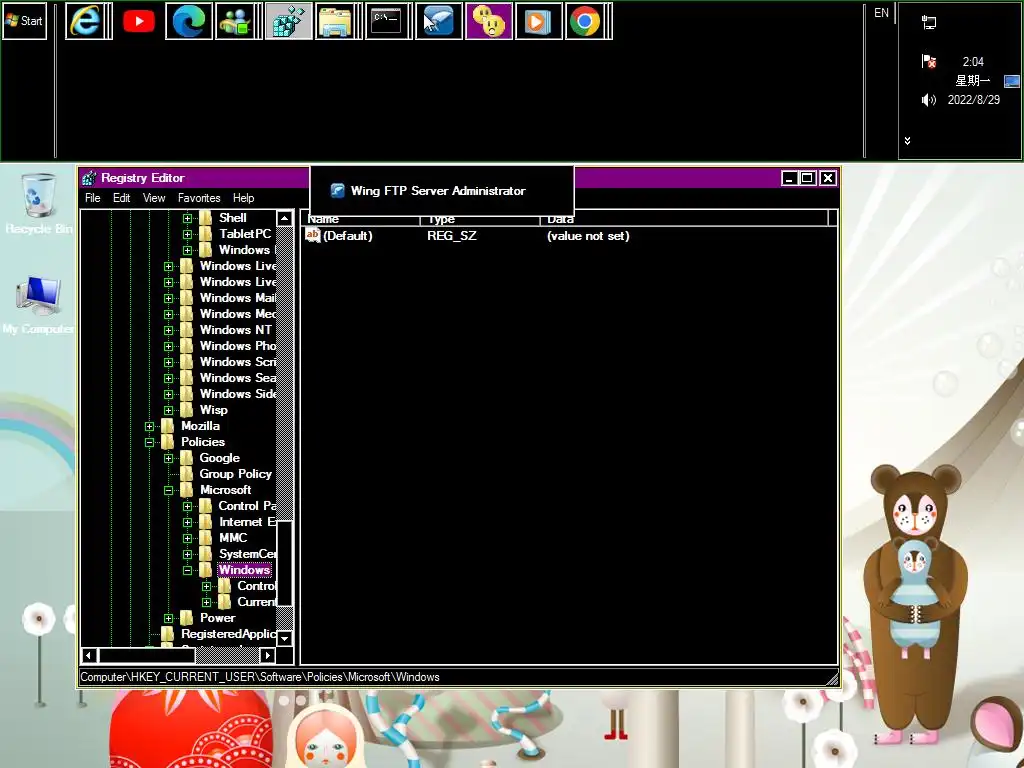Image resolution: width=1024 pixels, height=768 pixels.
Task: Open the File Explorer taskbar icon
Action: tap(335, 21)
